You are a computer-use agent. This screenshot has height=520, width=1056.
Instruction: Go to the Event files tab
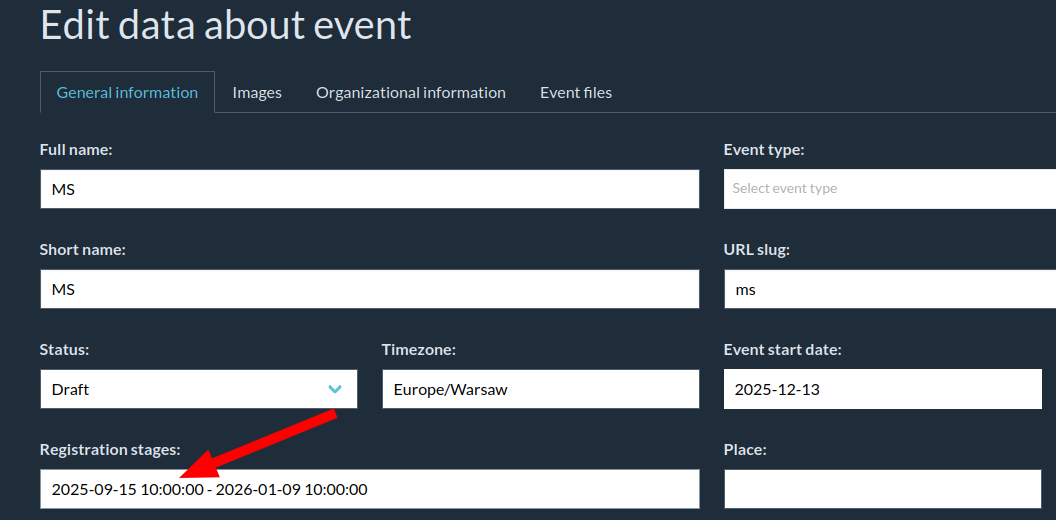coord(576,92)
